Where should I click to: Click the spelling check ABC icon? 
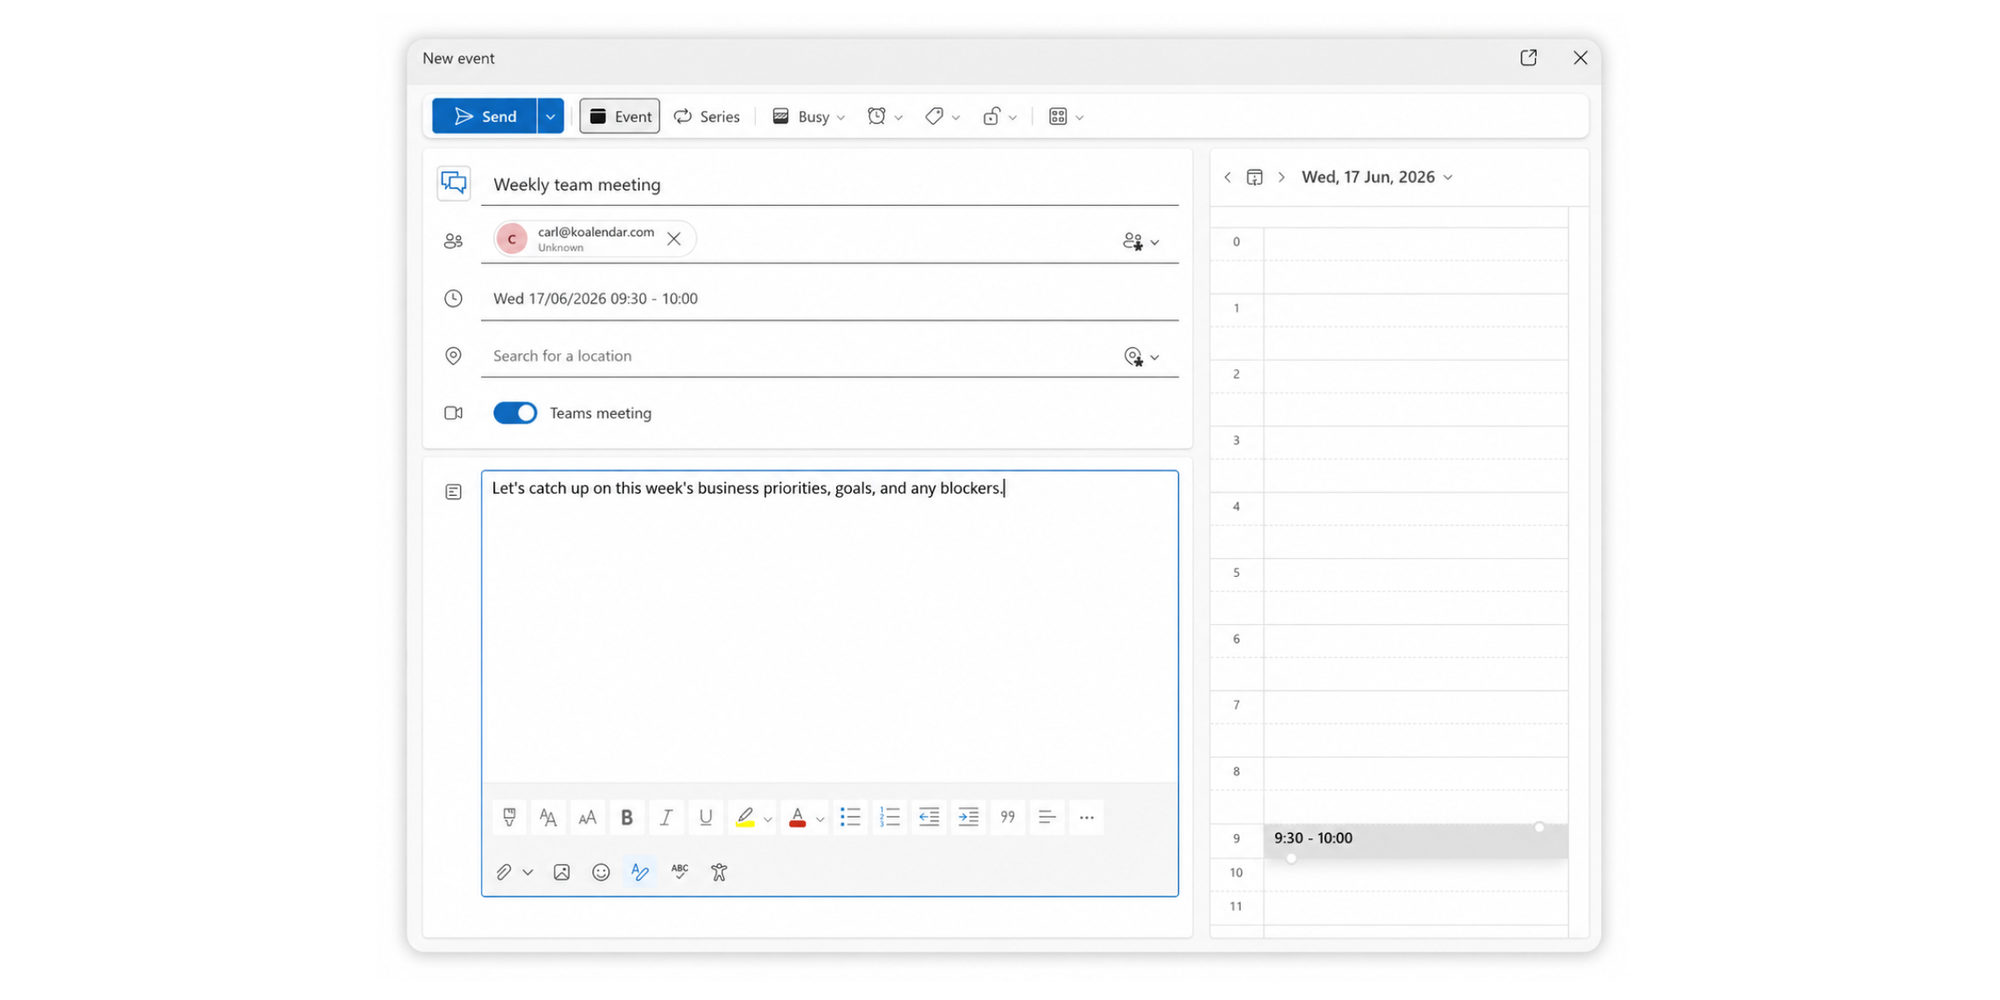[x=680, y=872]
